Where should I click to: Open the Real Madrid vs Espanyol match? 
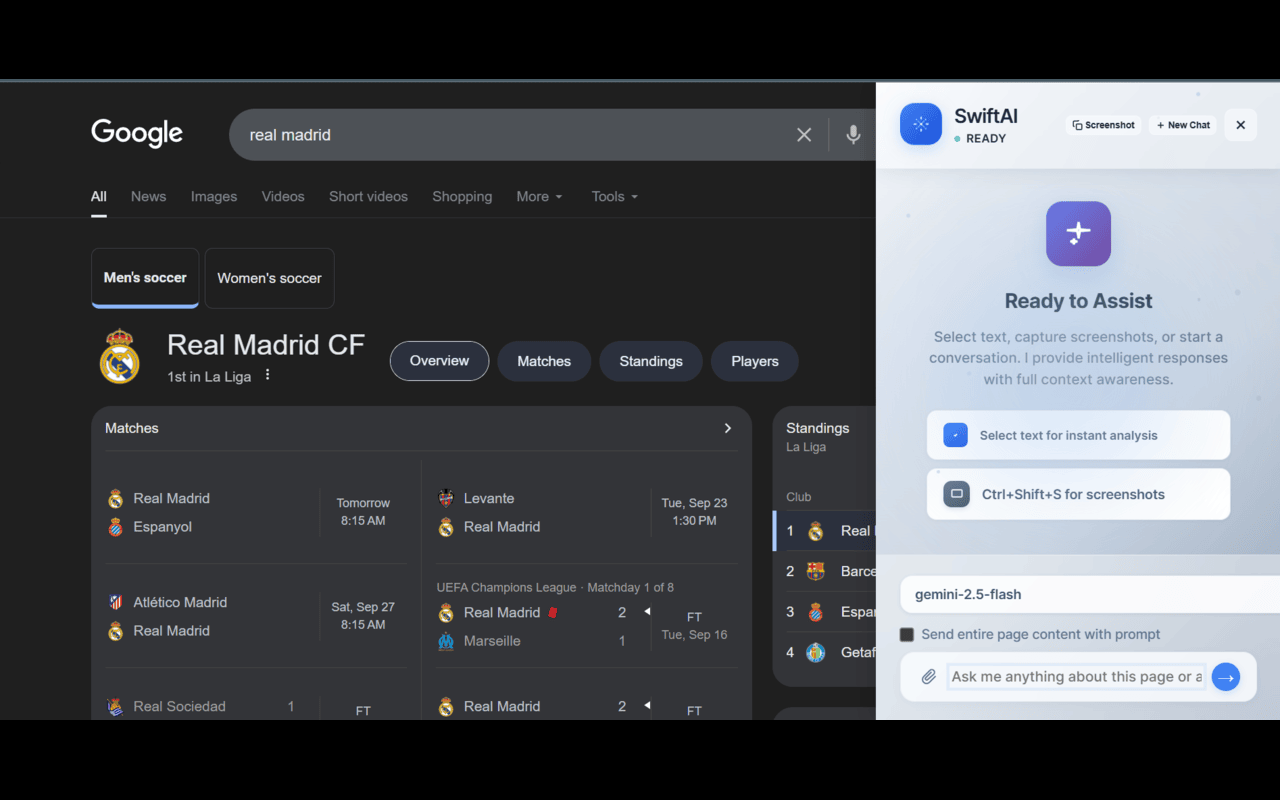click(x=256, y=512)
